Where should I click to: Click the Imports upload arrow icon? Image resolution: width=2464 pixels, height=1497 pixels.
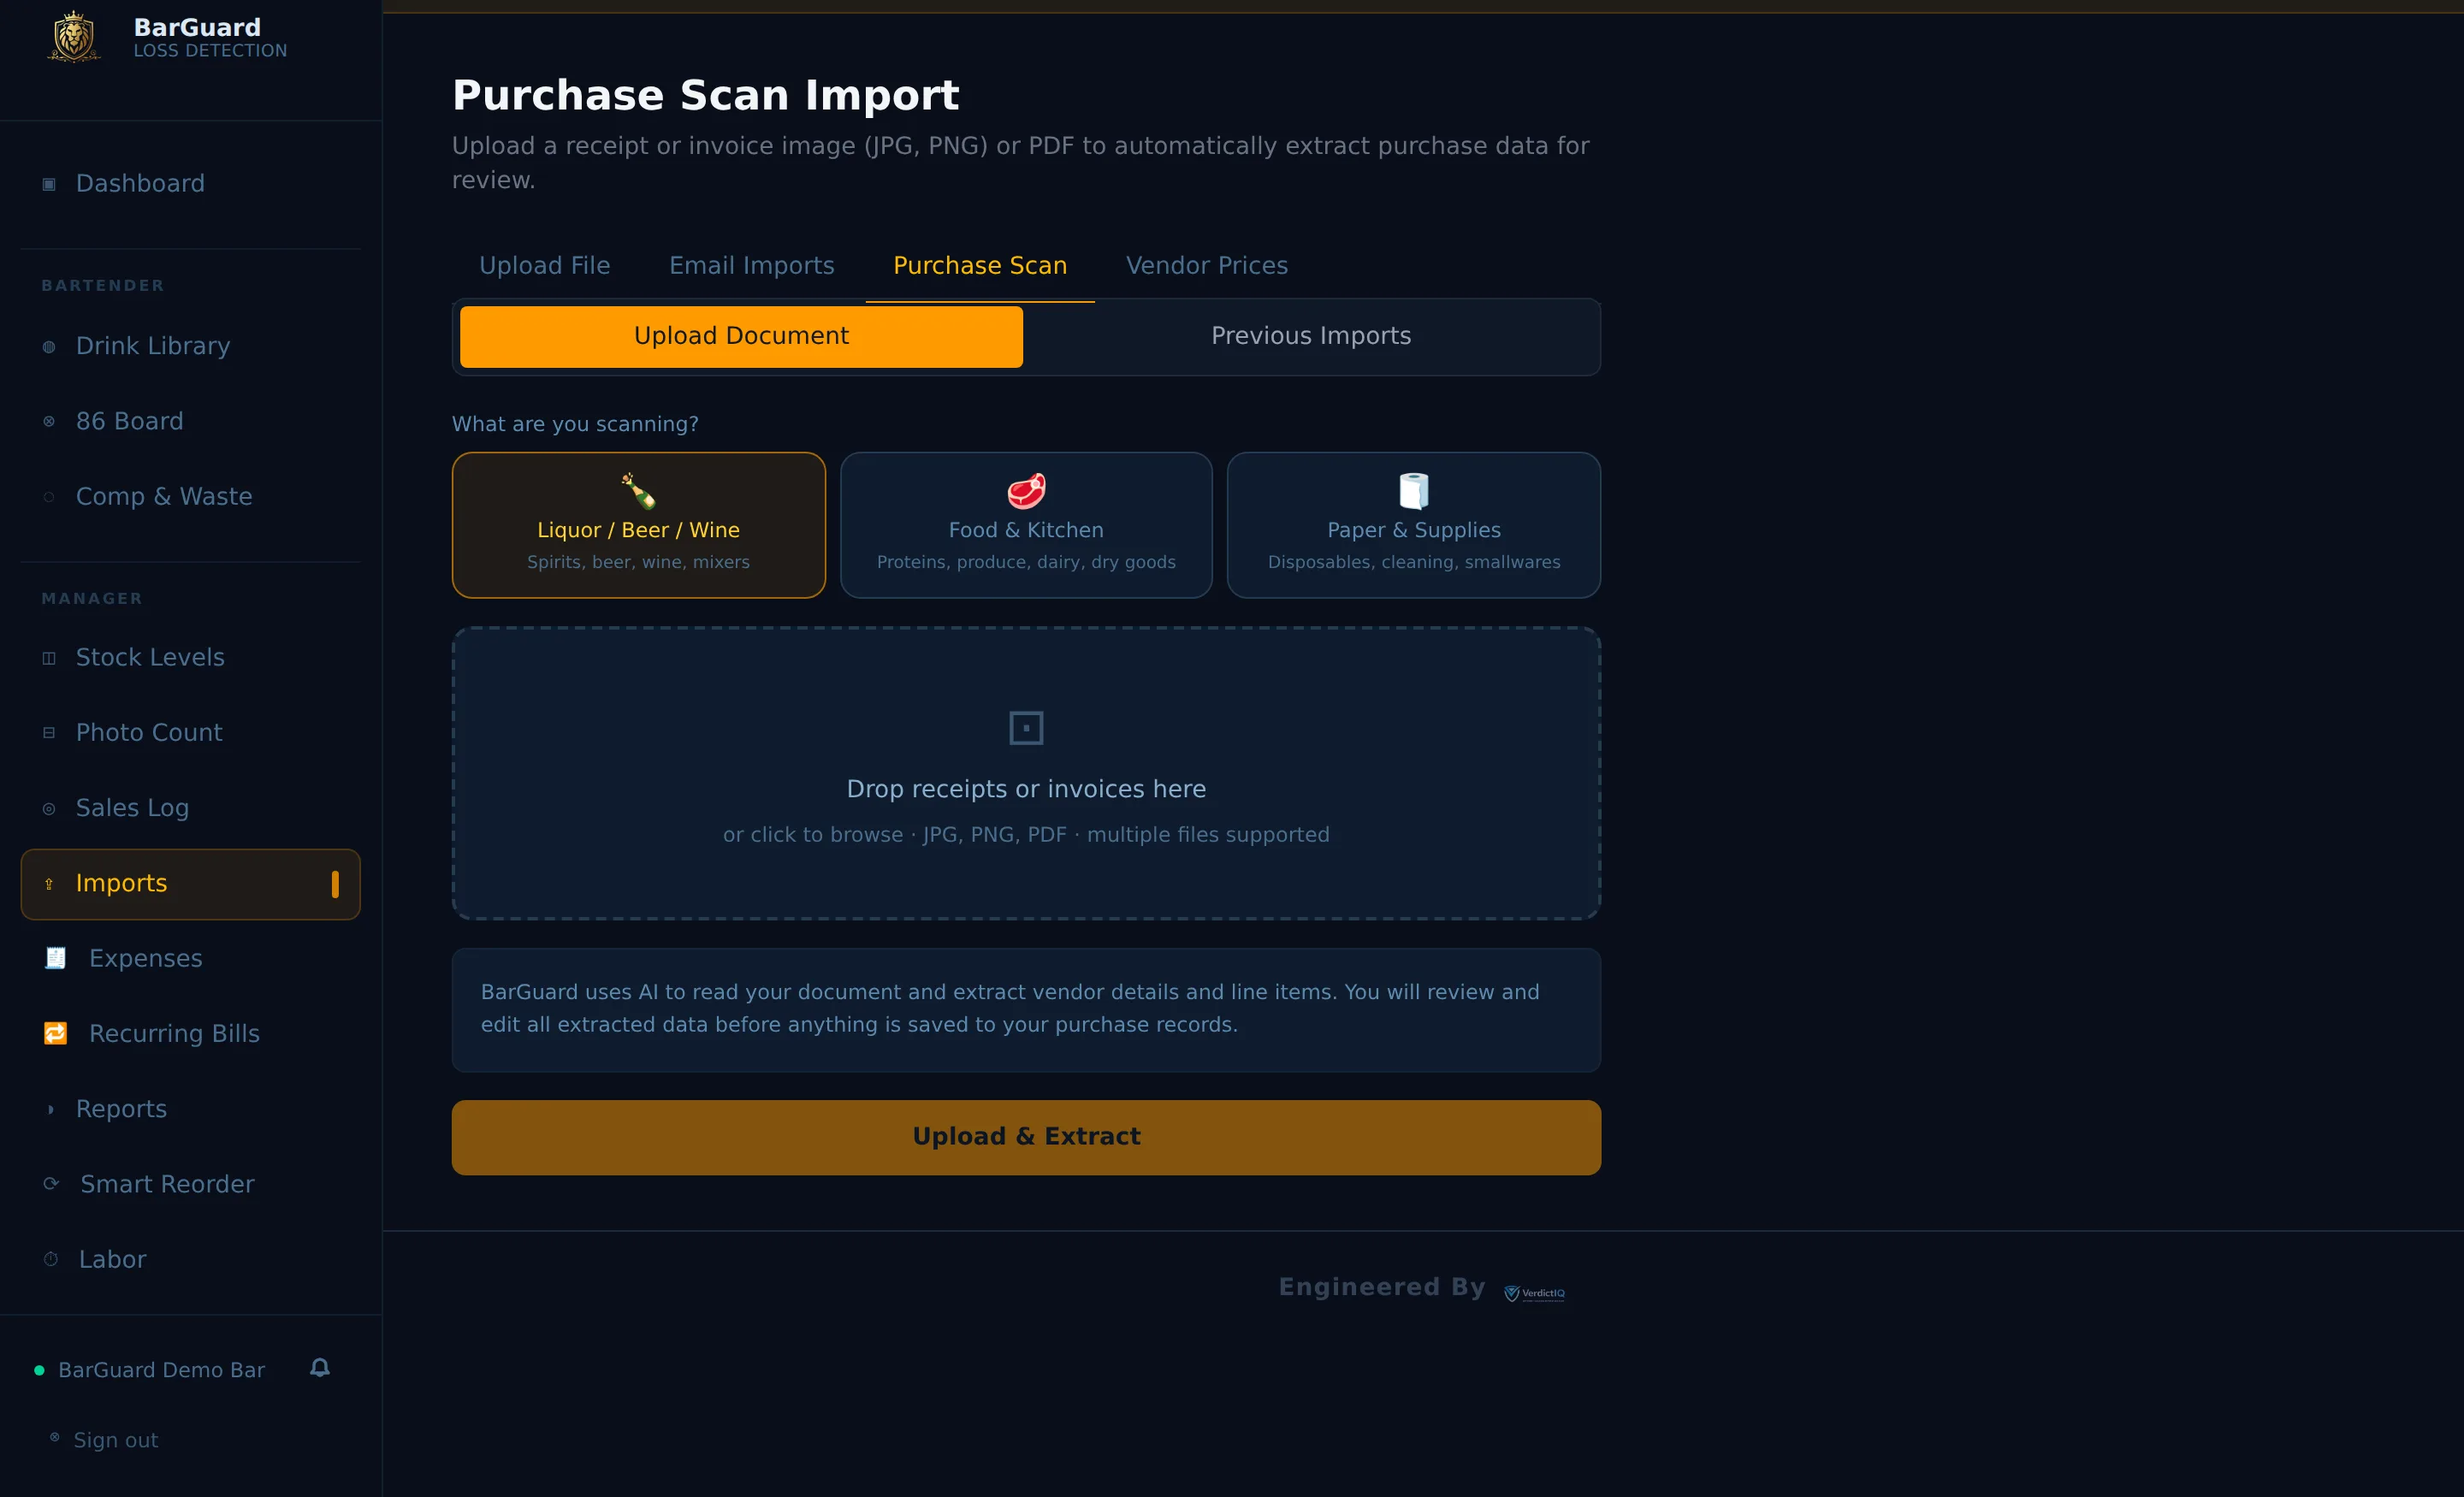coord(49,884)
